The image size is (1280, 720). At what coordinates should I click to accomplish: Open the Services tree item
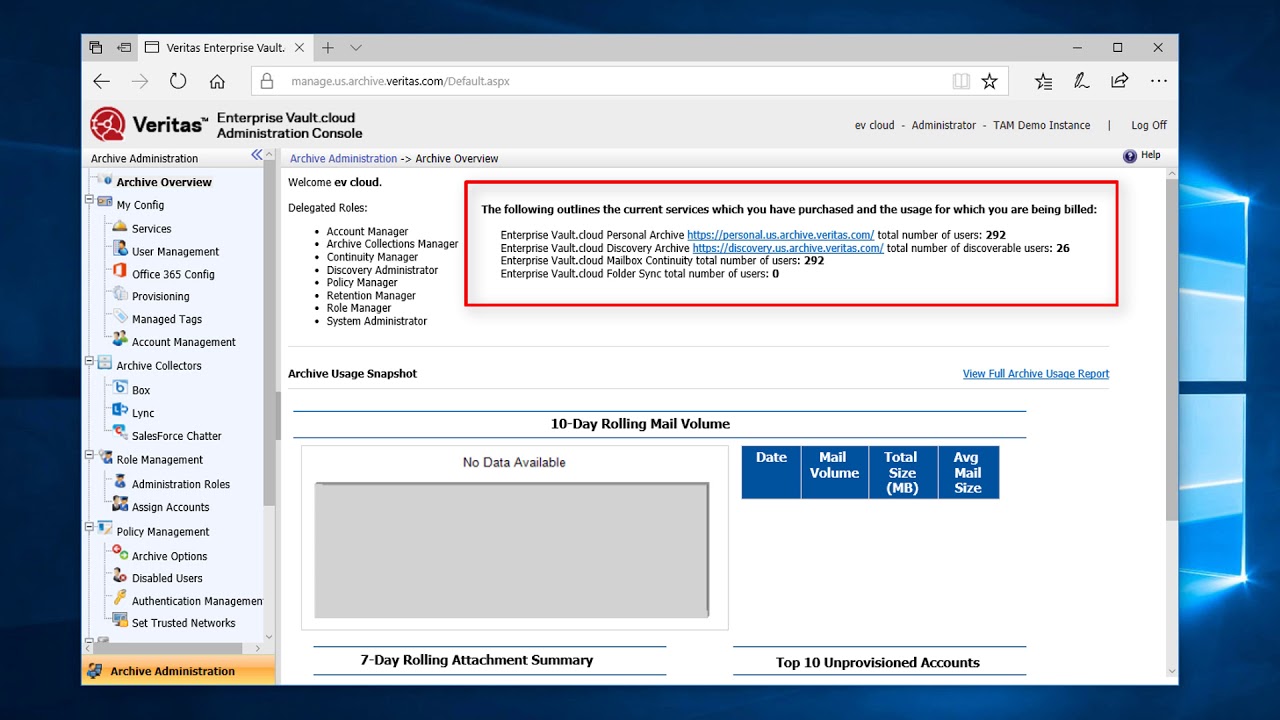[x=151, y=228]
